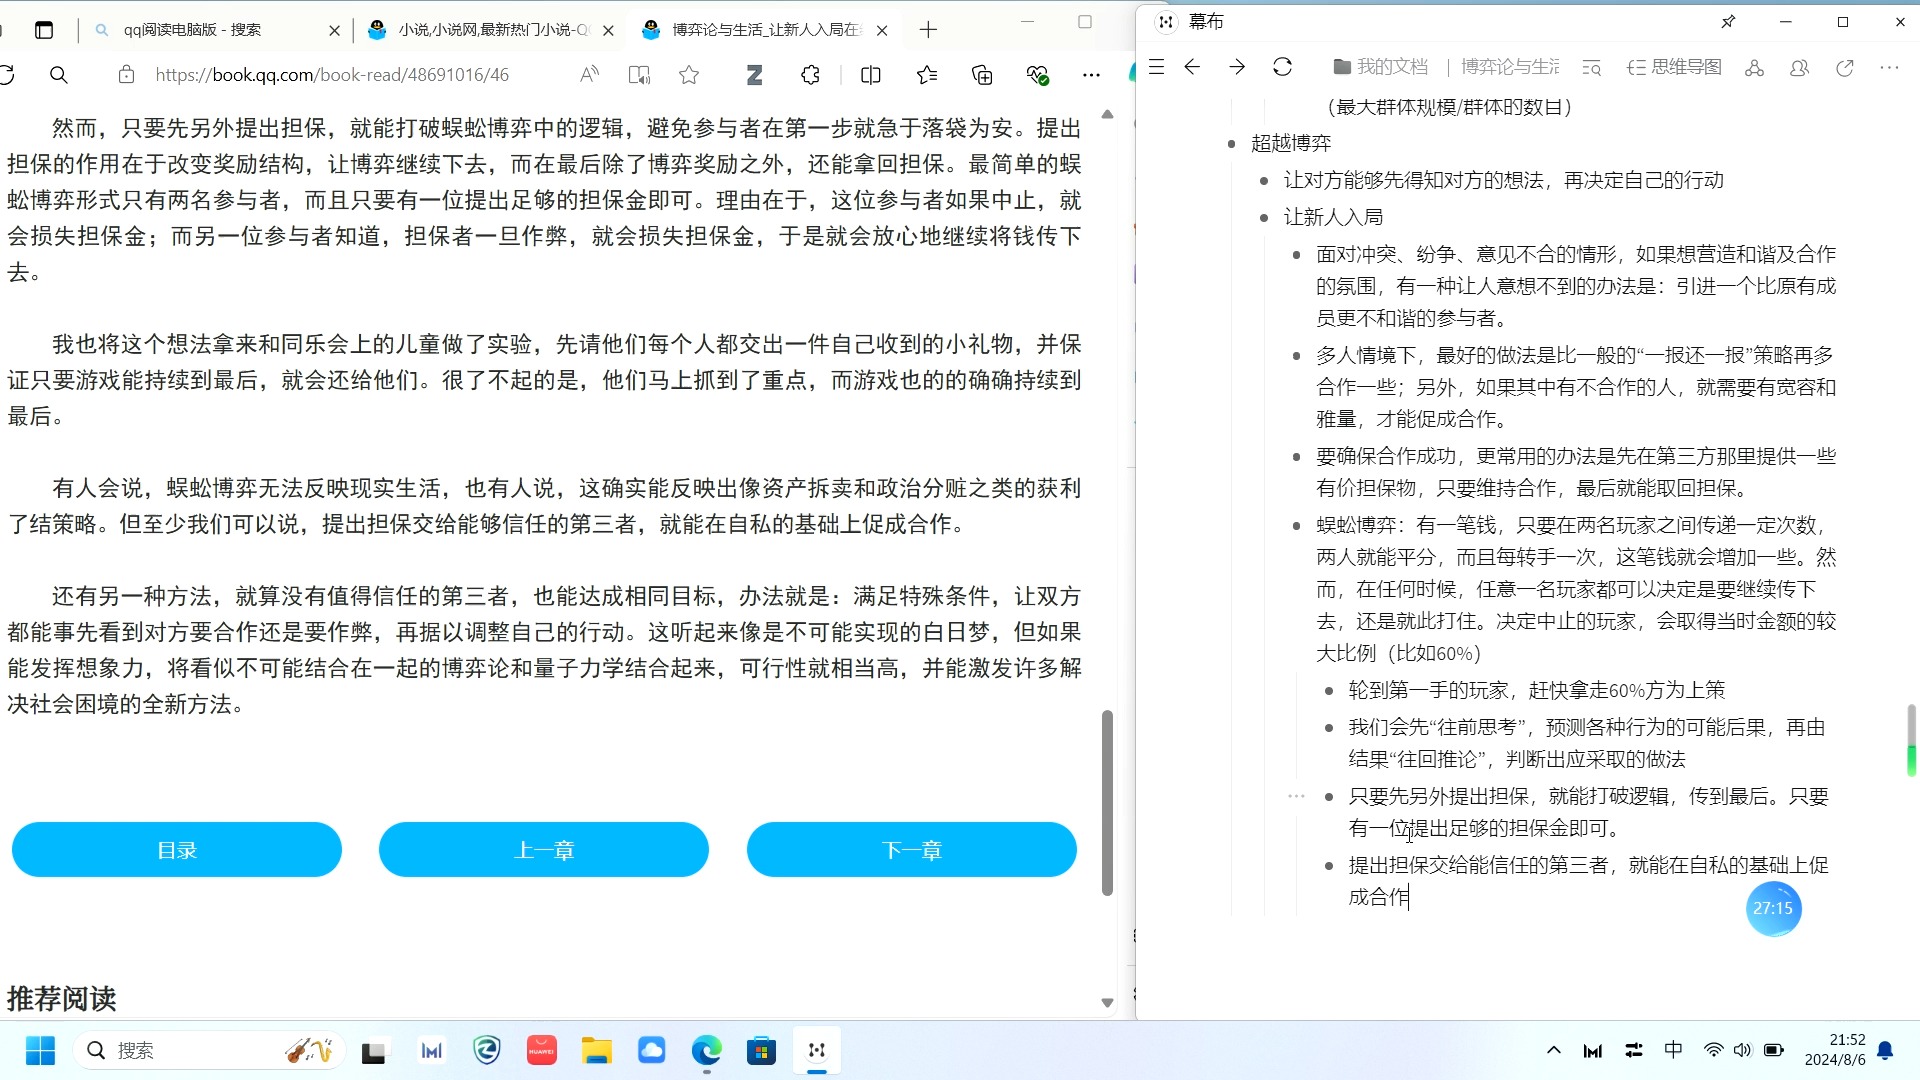Open immersive reader translate icon
1920x1080 pixels.
coord(639,75)
